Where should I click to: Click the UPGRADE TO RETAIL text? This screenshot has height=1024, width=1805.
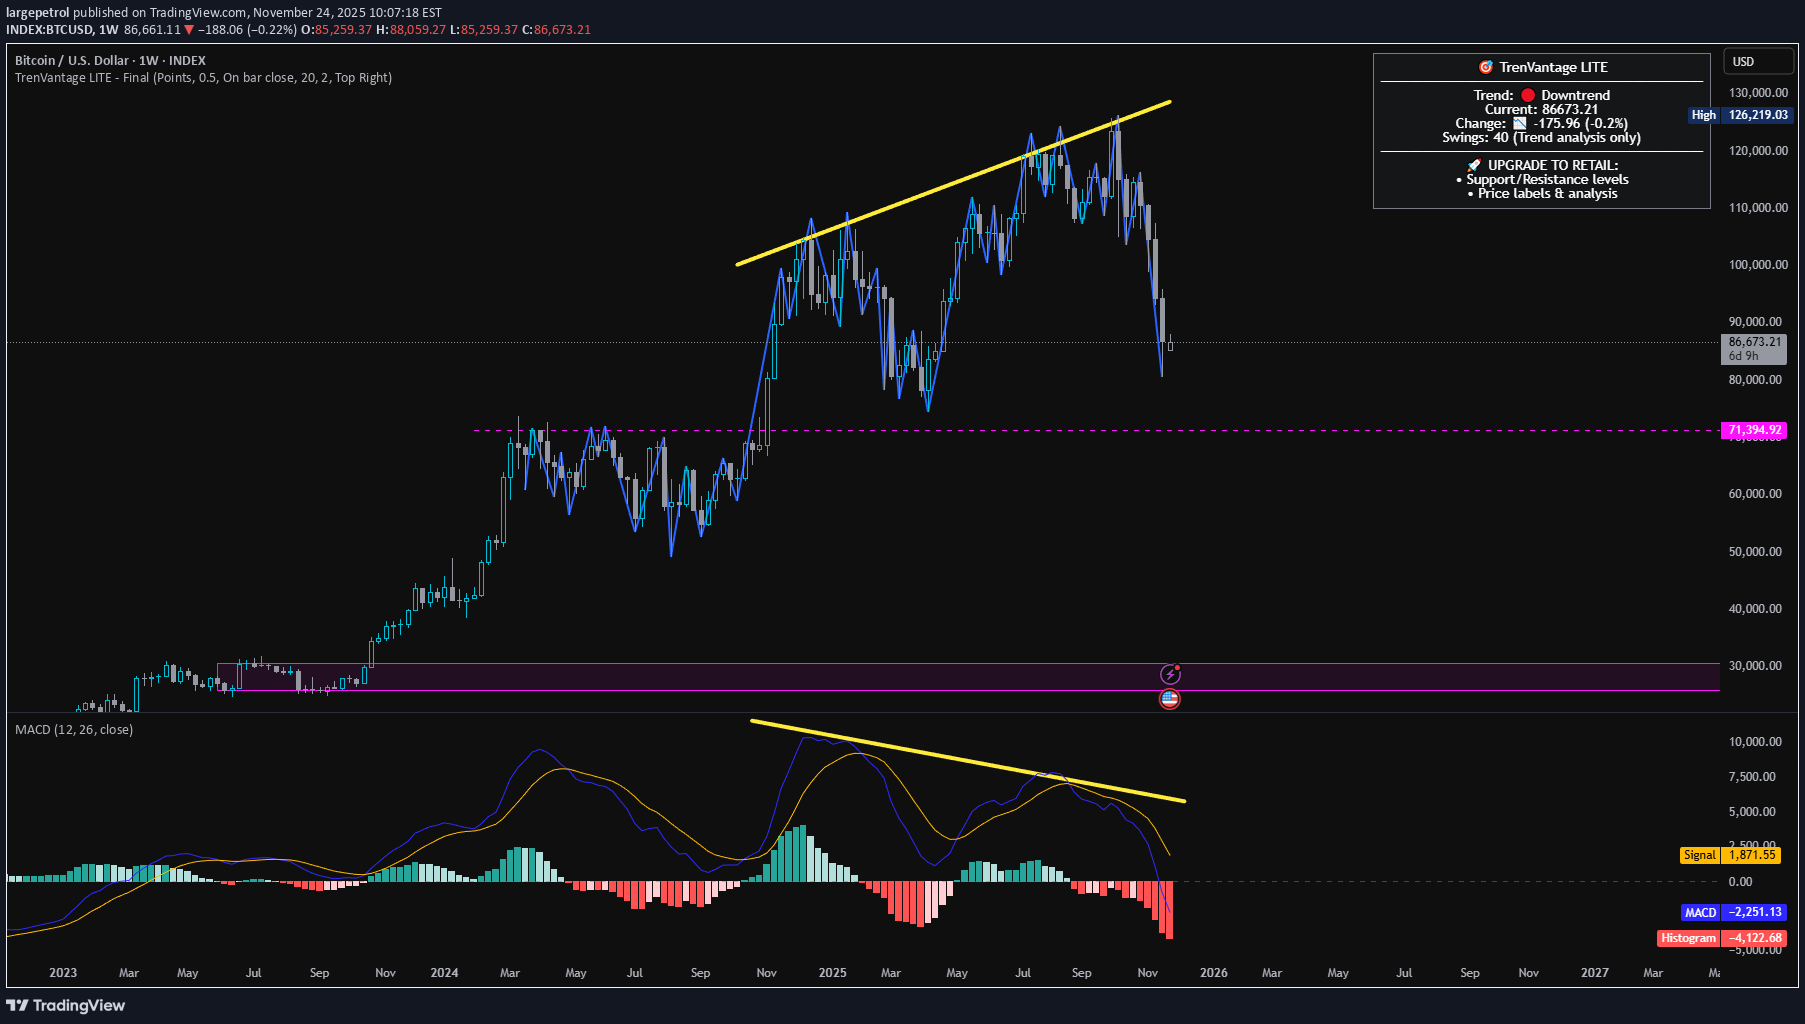click(x=1552, y=165)
